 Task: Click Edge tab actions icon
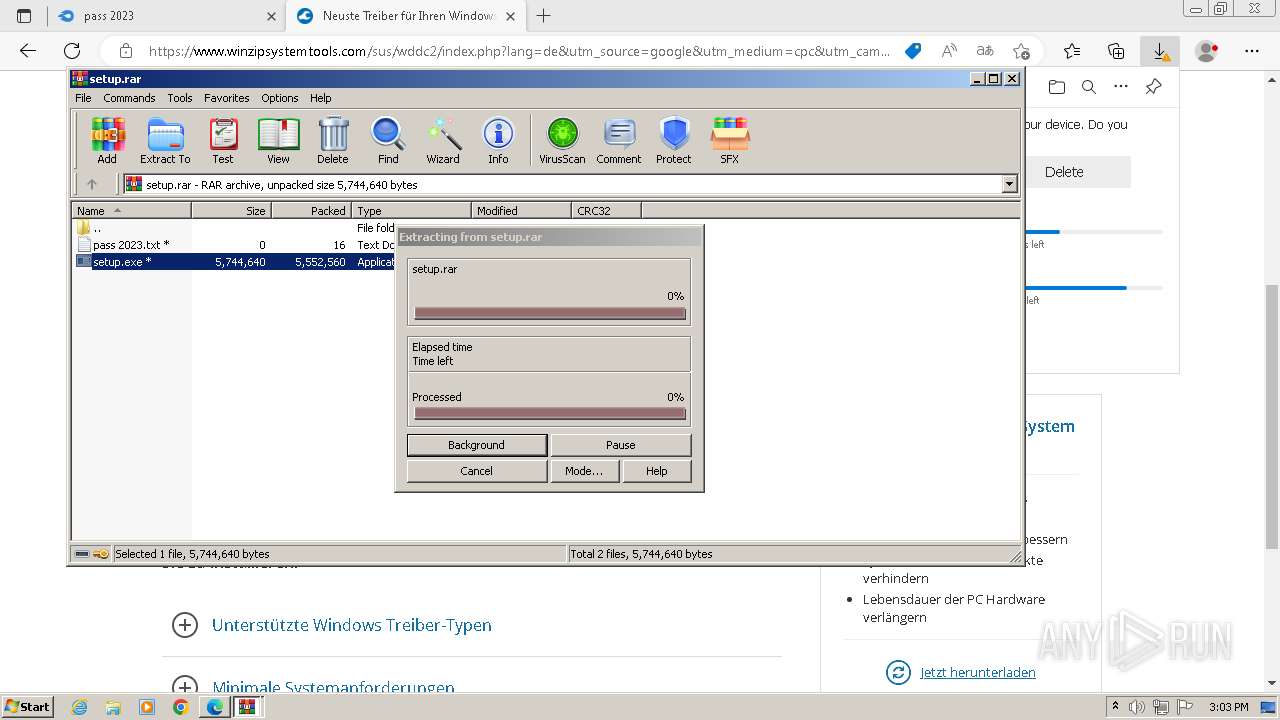[x=24, y=16]
